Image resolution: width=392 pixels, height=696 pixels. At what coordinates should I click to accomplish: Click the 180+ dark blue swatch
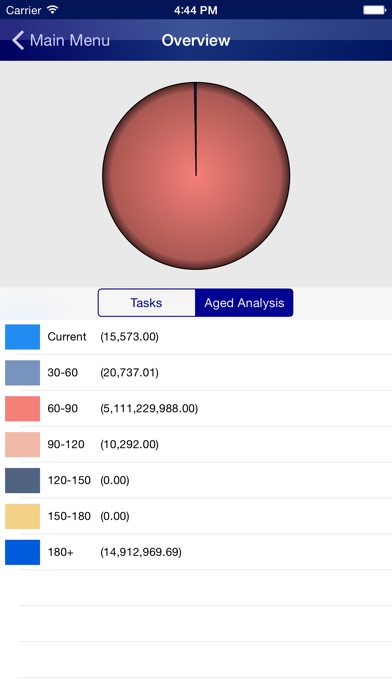[23, 552]
